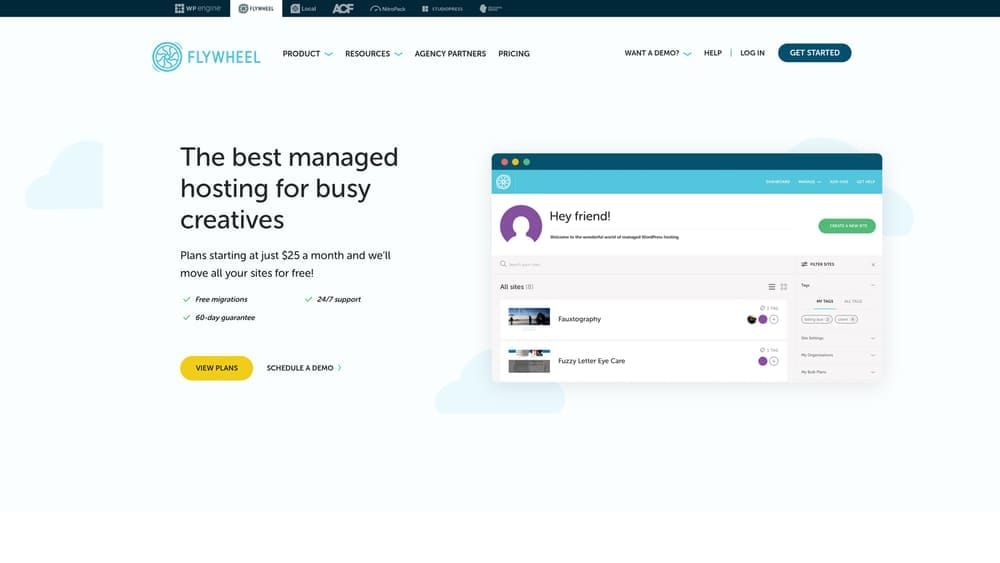Open the Help link
The height and width of the screenshot is (563, 1000).
coord(712,53)
